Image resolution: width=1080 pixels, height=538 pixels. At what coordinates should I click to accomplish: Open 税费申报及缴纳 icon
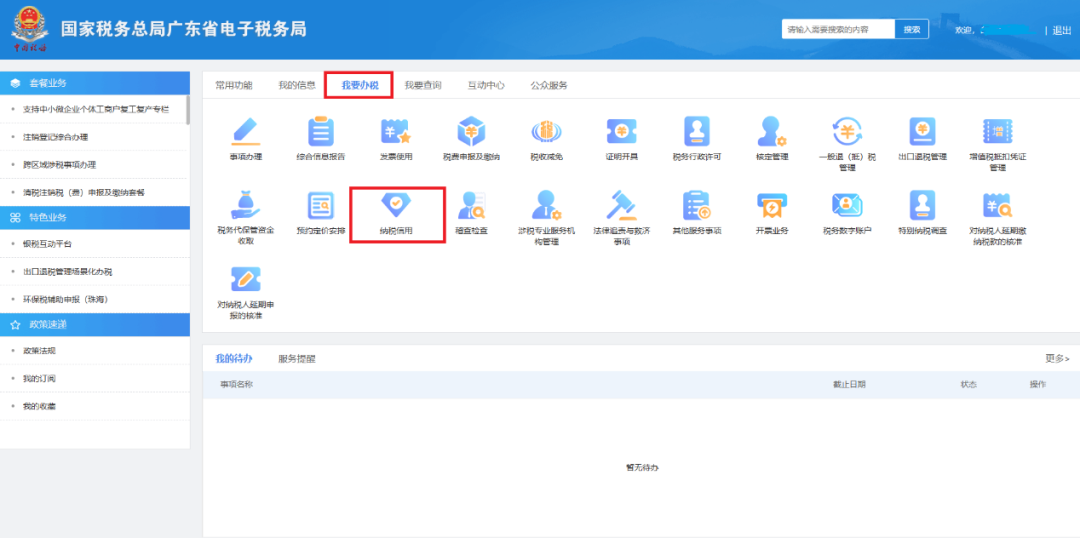(x=472, y=131)
